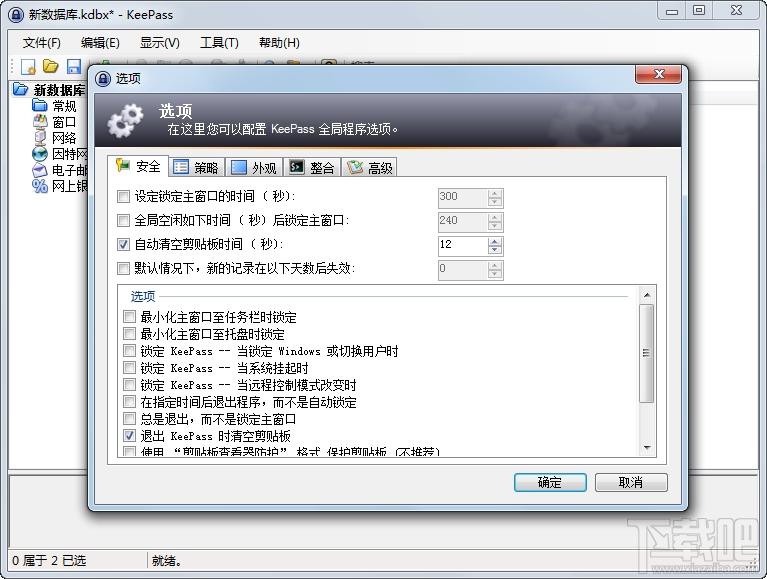
Task: Click the expiry days field showing 0
Action: point(463,269)
